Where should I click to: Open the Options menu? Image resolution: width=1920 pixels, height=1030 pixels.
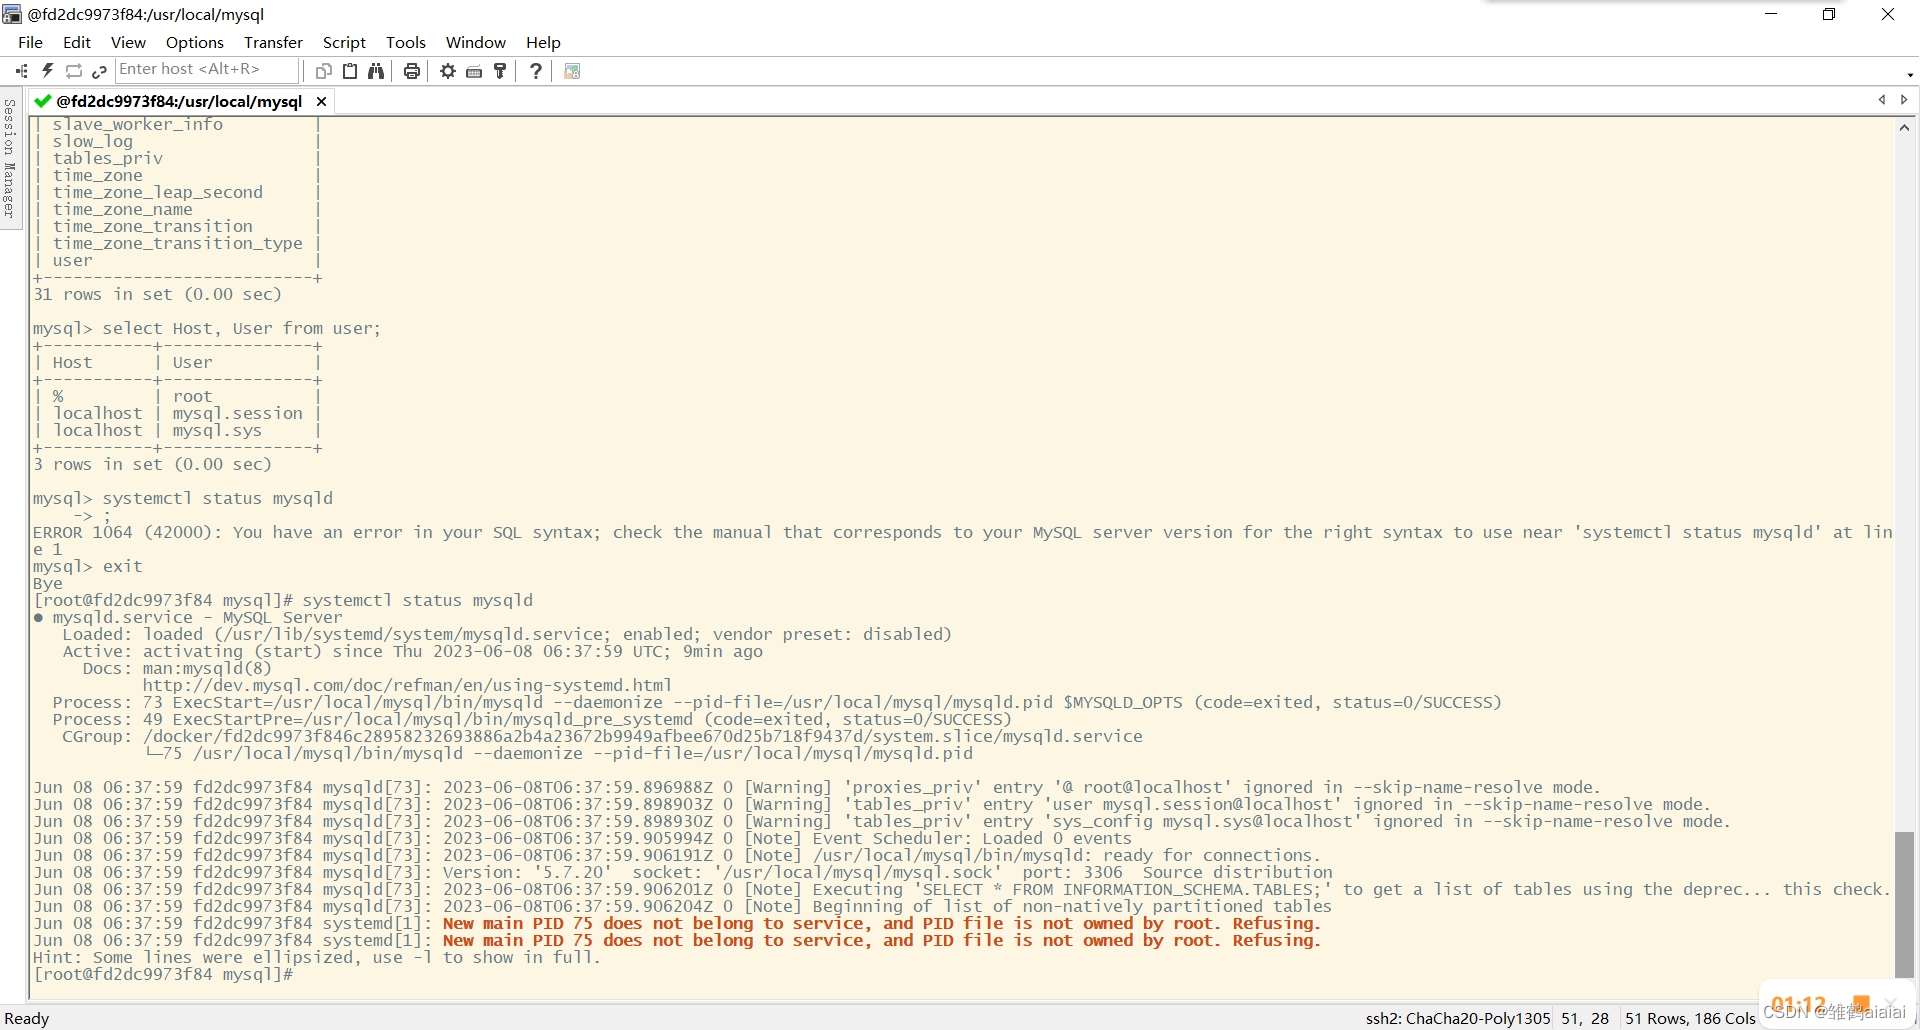[x=195, y=42]
